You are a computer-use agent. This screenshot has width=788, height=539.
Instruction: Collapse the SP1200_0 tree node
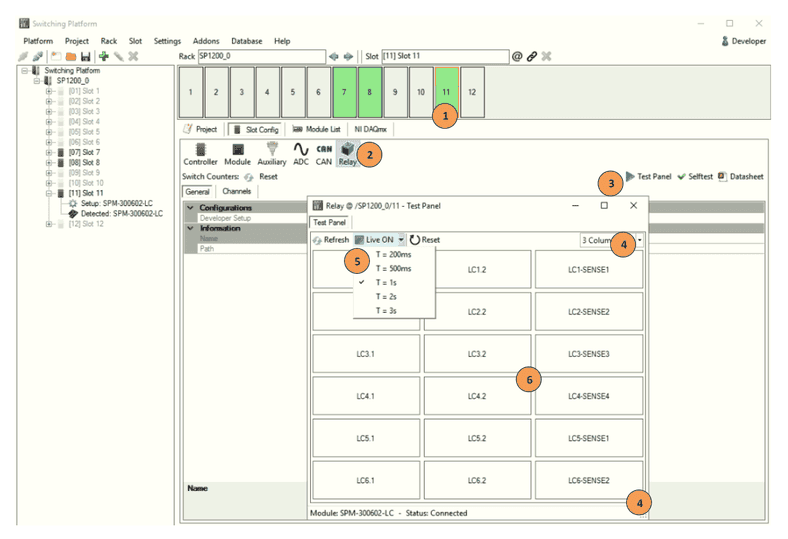37,81
